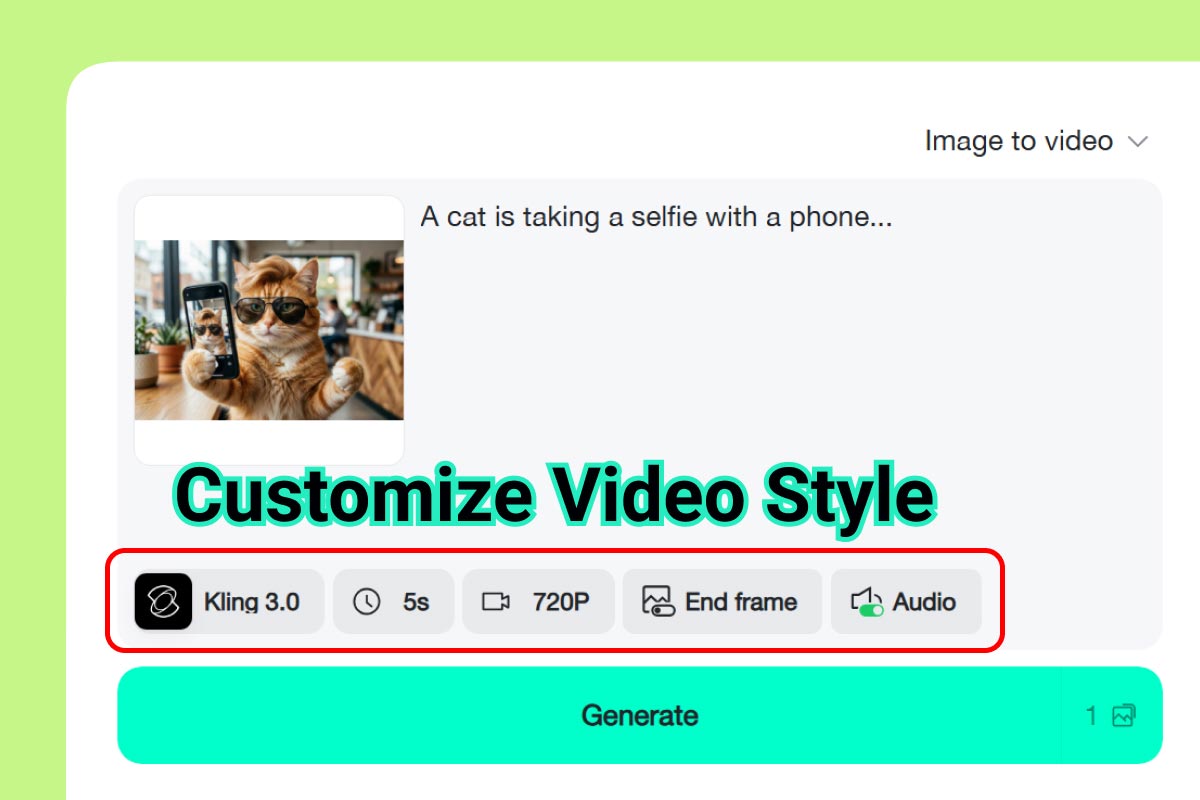Click the Customize Video Style heading
Screen dimensions: 1200x800
[555, 497]
